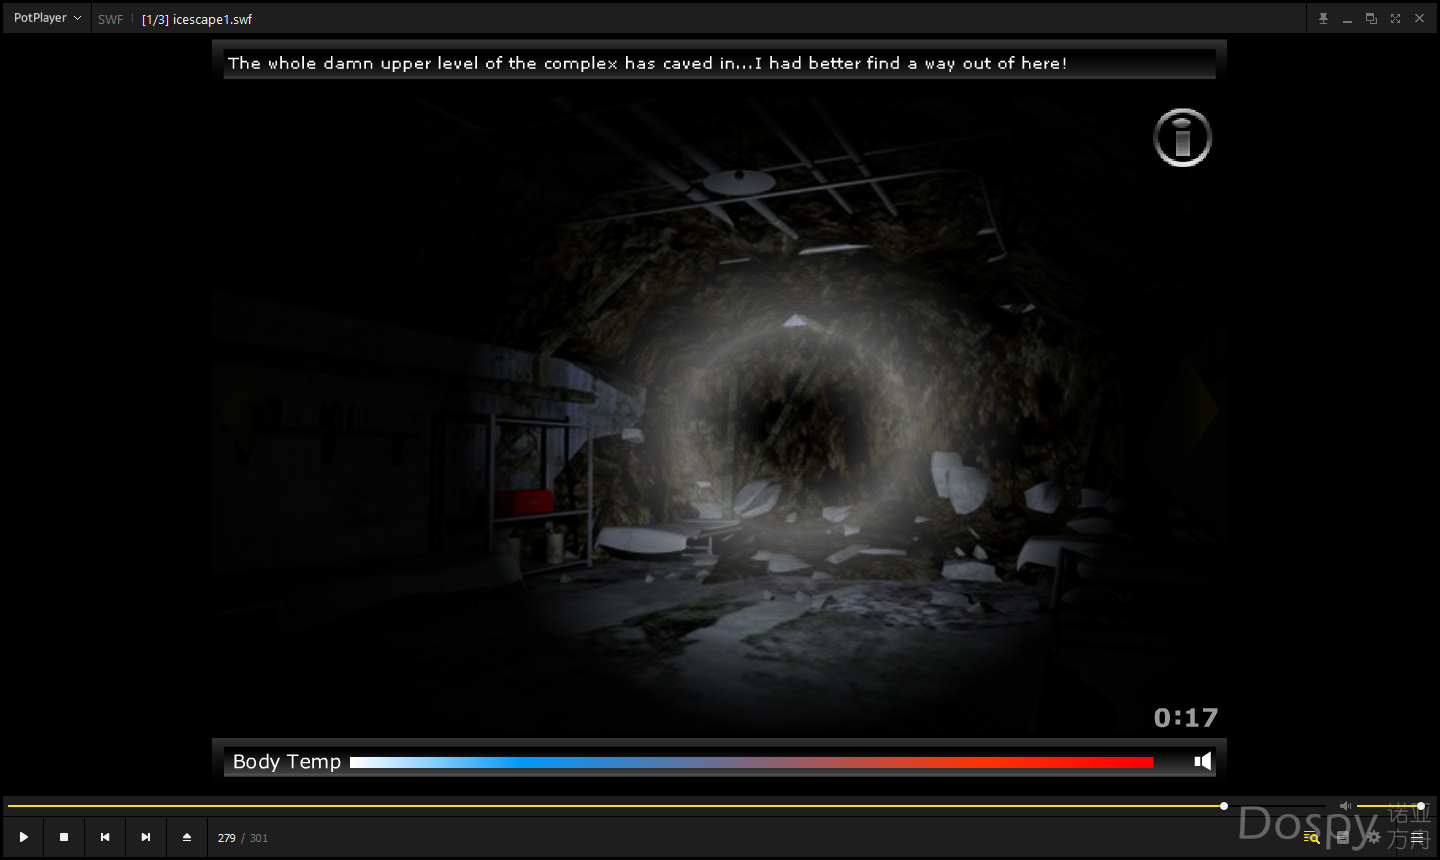The width and height of the screenshot is (1440, 860).
Task: Click the Body Temp gradient bar
Action: (751, 762)
